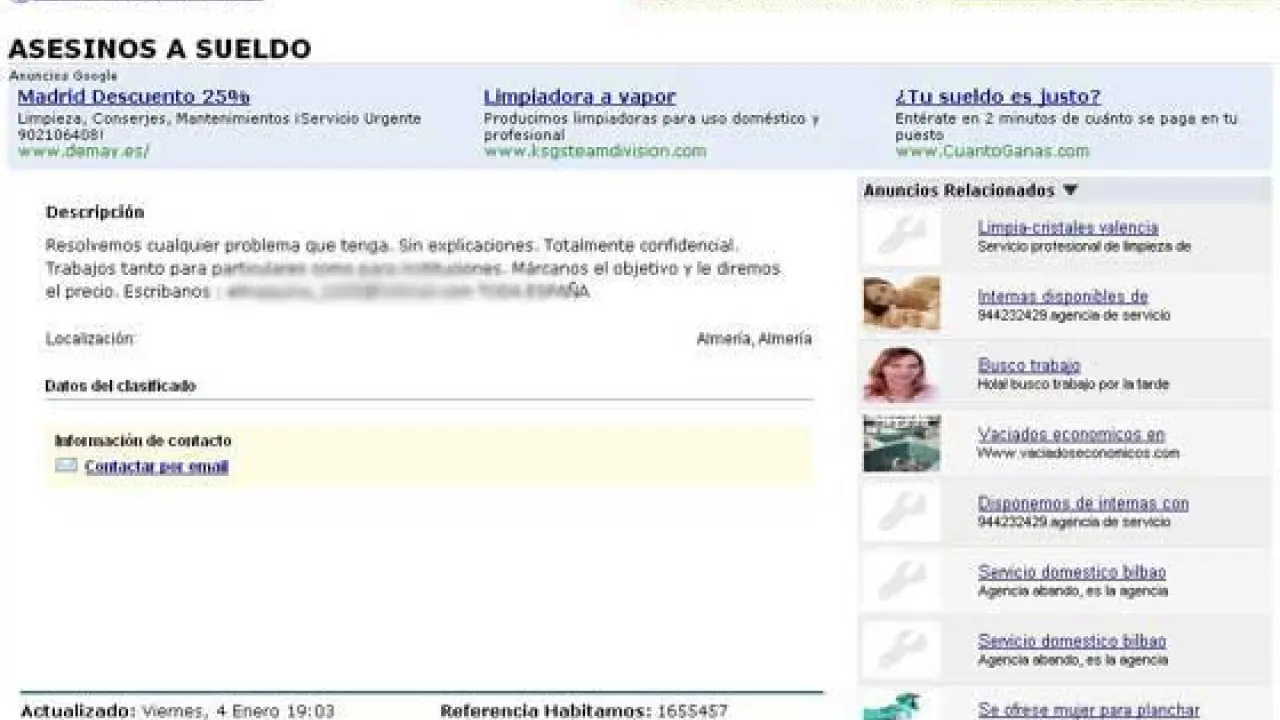Click wrench icon beside second Servicio domestico bilbao
Screen dimensions: 1280x720
901,650
